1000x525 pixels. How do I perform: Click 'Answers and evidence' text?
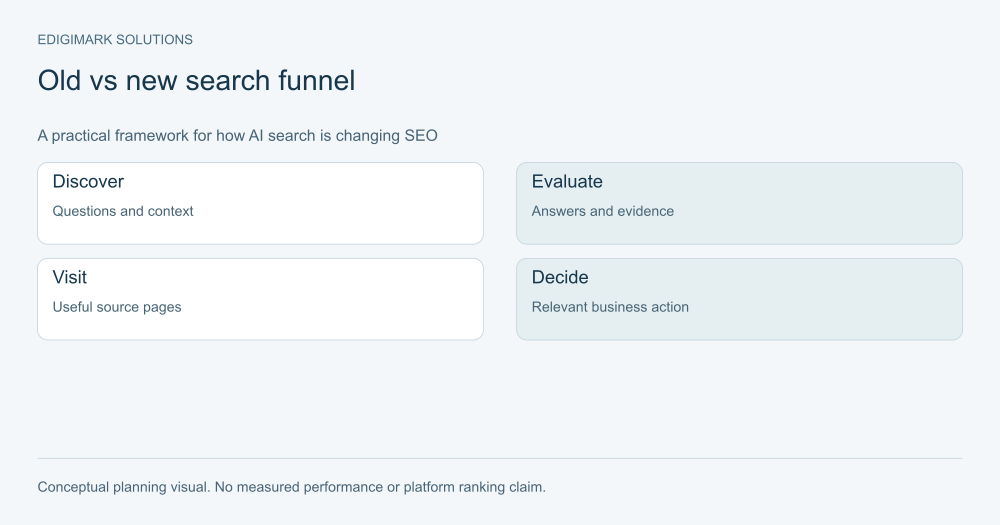[603, 211]
